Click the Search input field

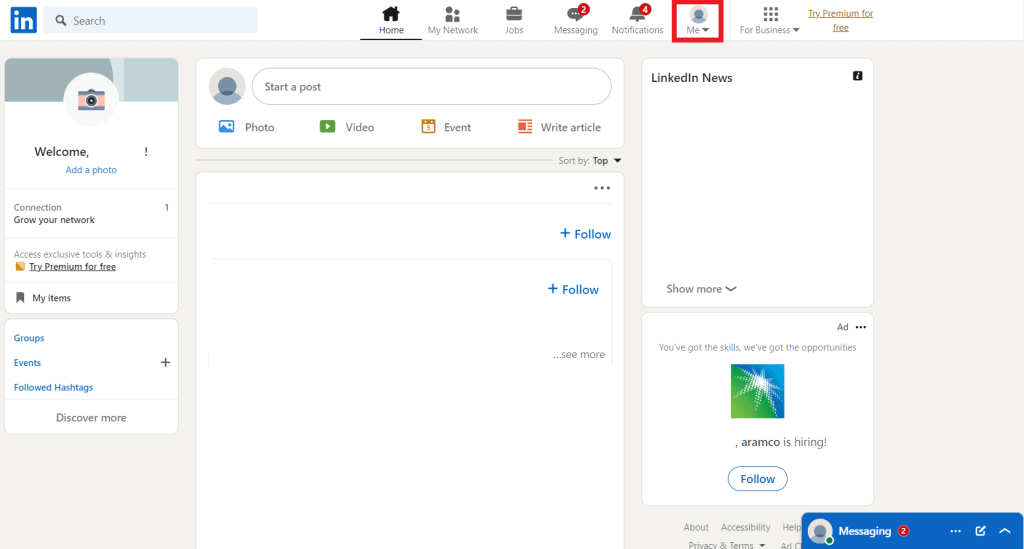151,20
